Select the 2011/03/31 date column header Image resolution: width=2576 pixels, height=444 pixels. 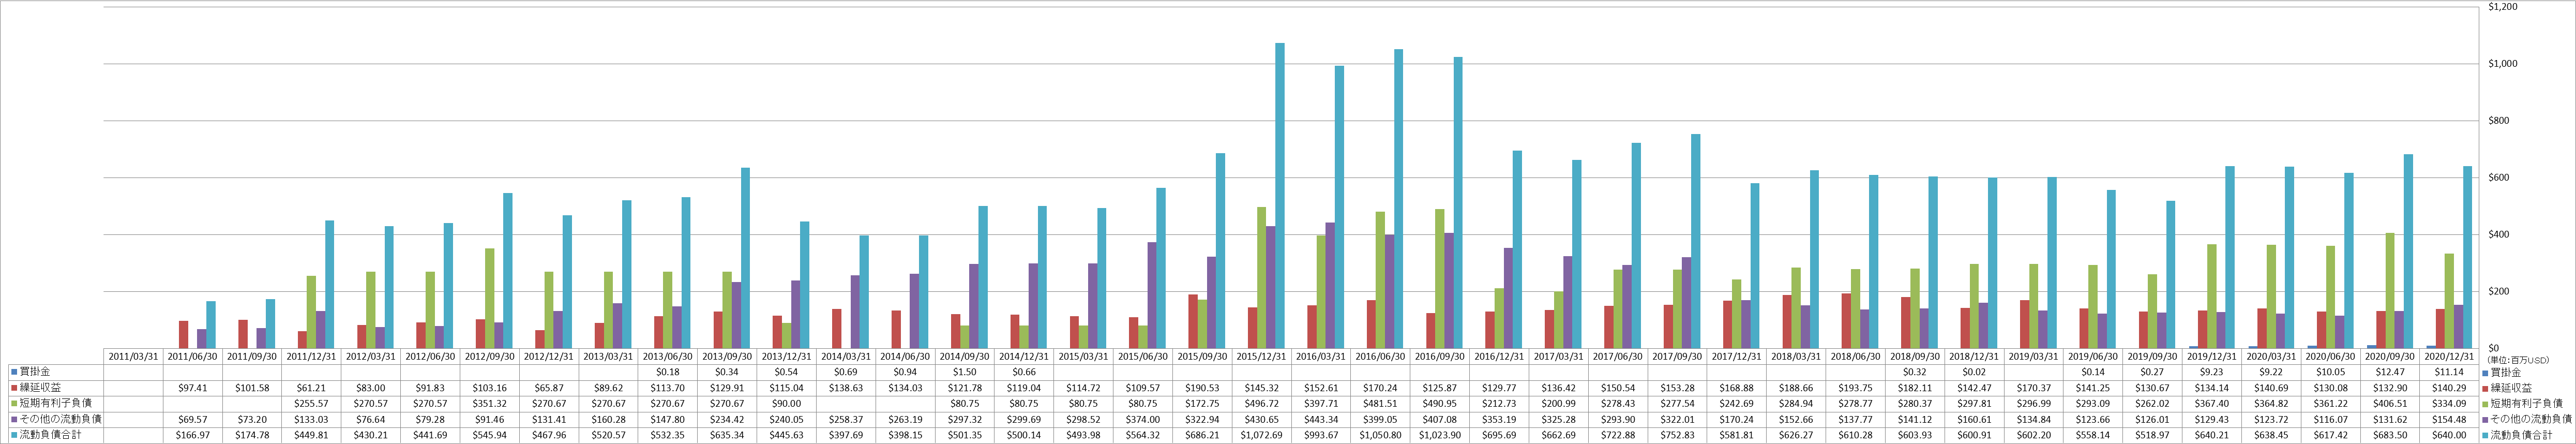pyautogui.click(x=133, y=356)
